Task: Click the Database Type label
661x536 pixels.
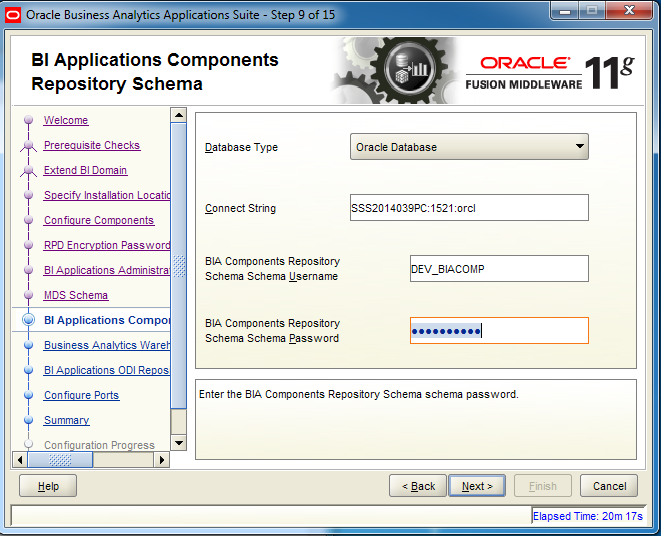Action: 241,147
